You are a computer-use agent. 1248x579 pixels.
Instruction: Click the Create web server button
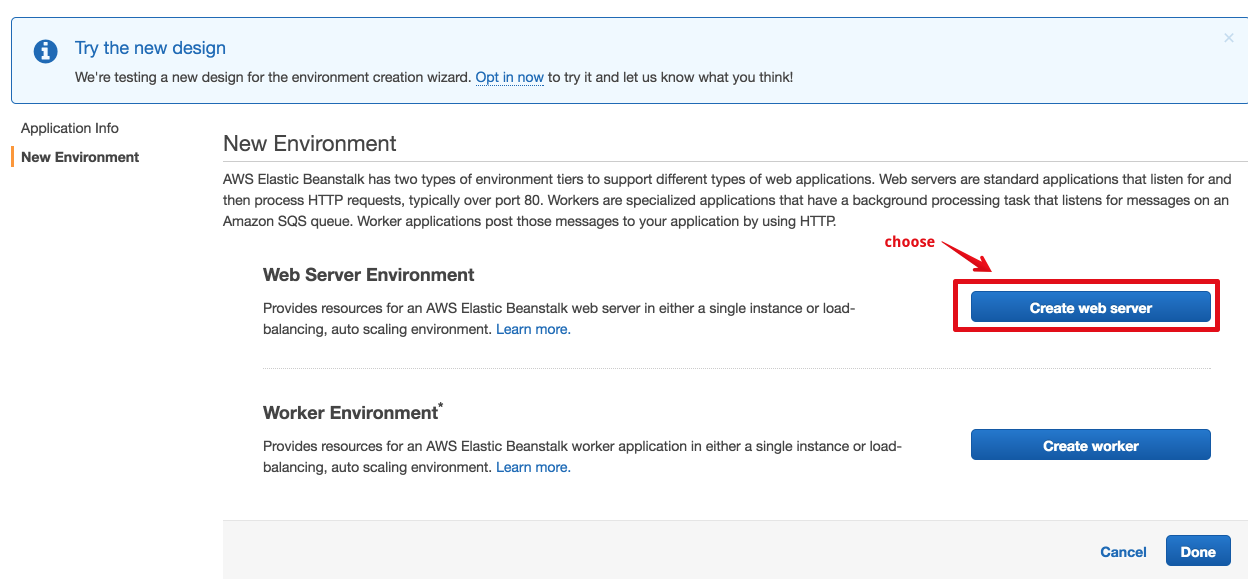point(1091,308)
